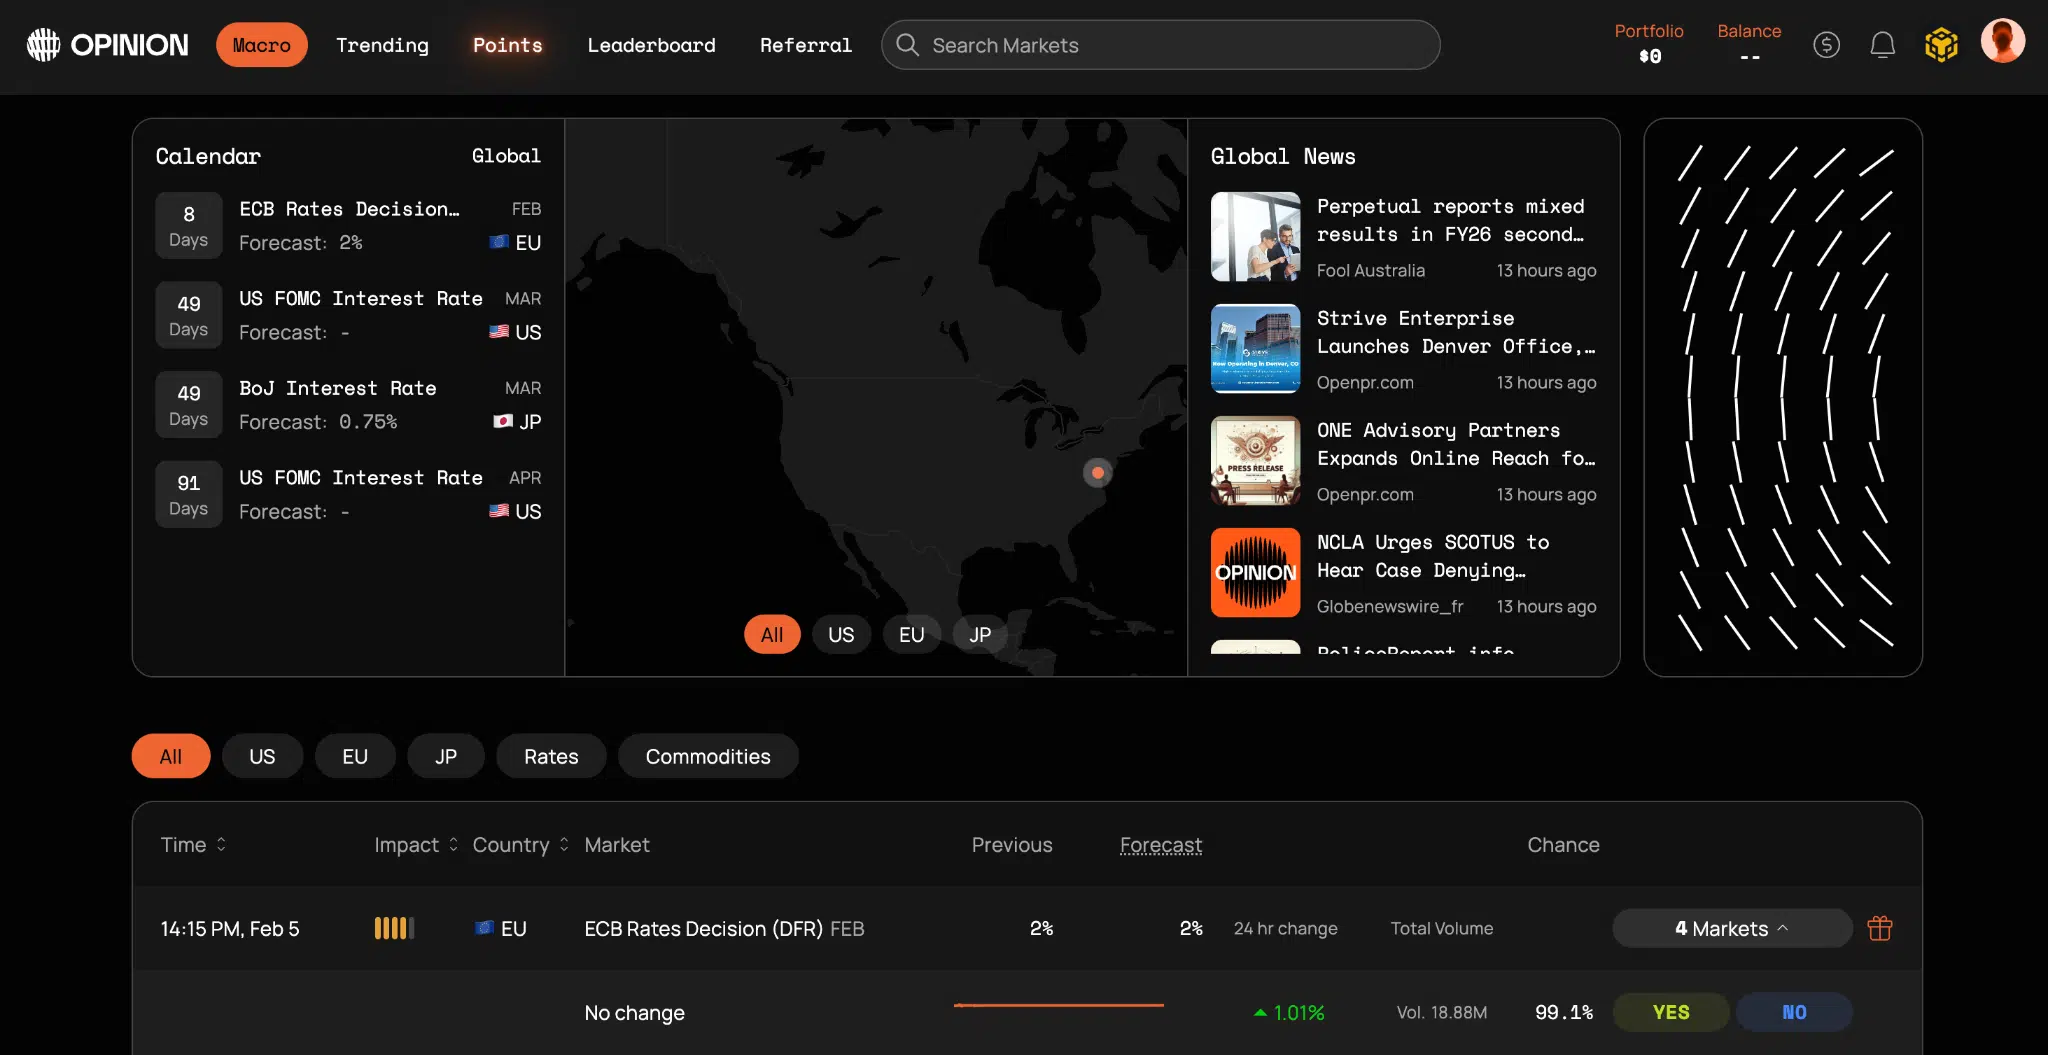Screen dimensions: 2048x1055
Task: Click the dollar coin icon
Action: (x=1826, y=45)
